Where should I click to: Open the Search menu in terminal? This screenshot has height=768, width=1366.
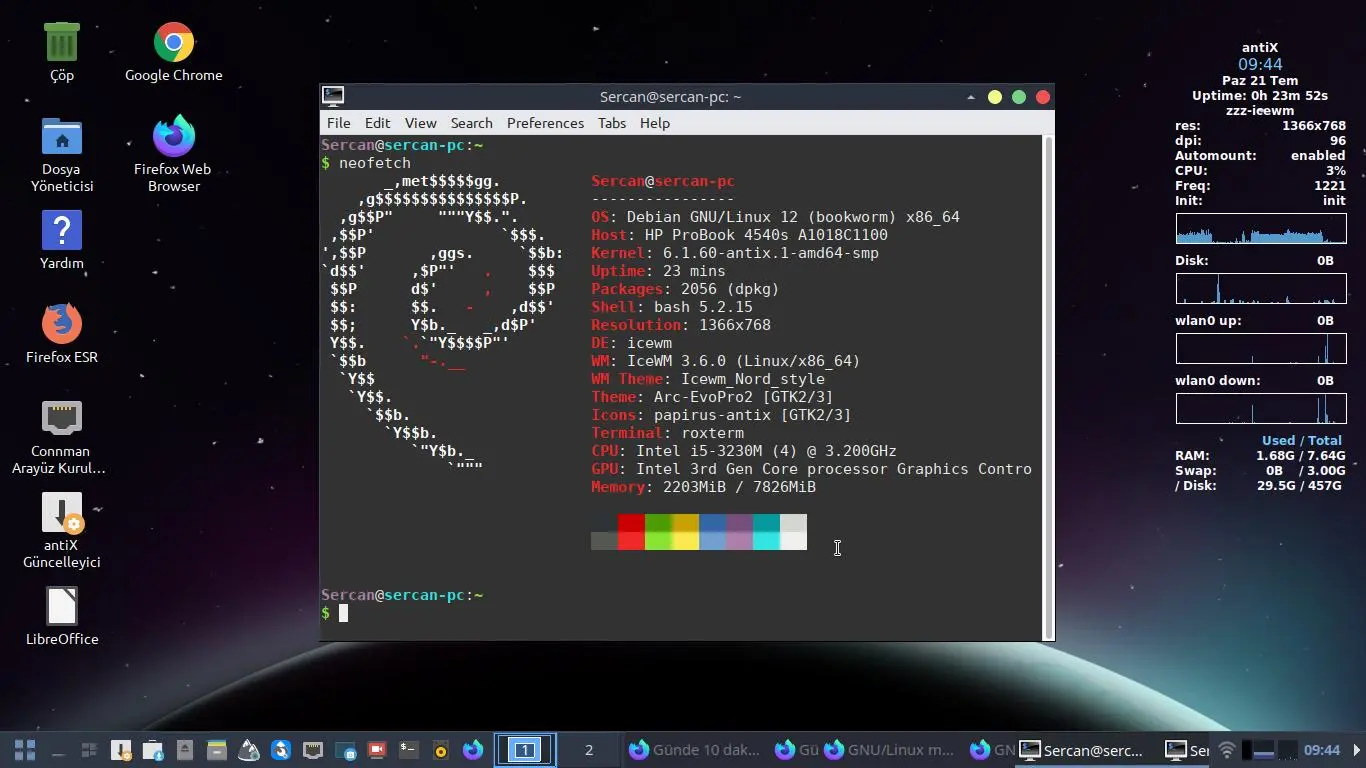(x=471, y=123)
